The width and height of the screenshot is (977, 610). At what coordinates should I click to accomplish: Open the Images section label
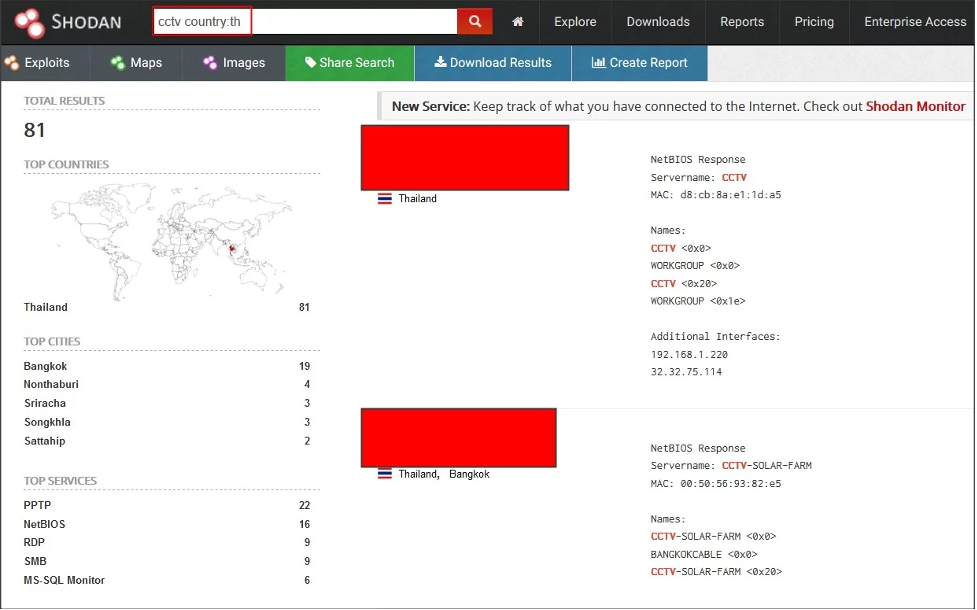pyautogui.click(x=244, y=62)
